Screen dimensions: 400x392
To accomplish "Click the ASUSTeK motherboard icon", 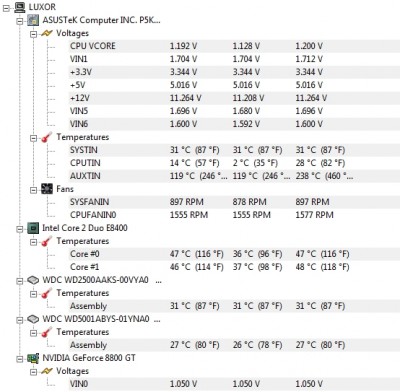I will (33, 20).
